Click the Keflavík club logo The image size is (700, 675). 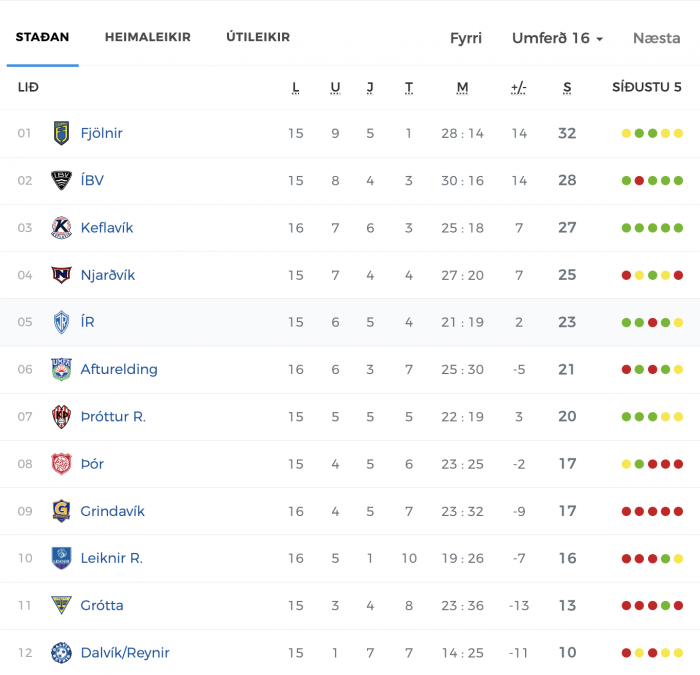(x=61, y=228)
